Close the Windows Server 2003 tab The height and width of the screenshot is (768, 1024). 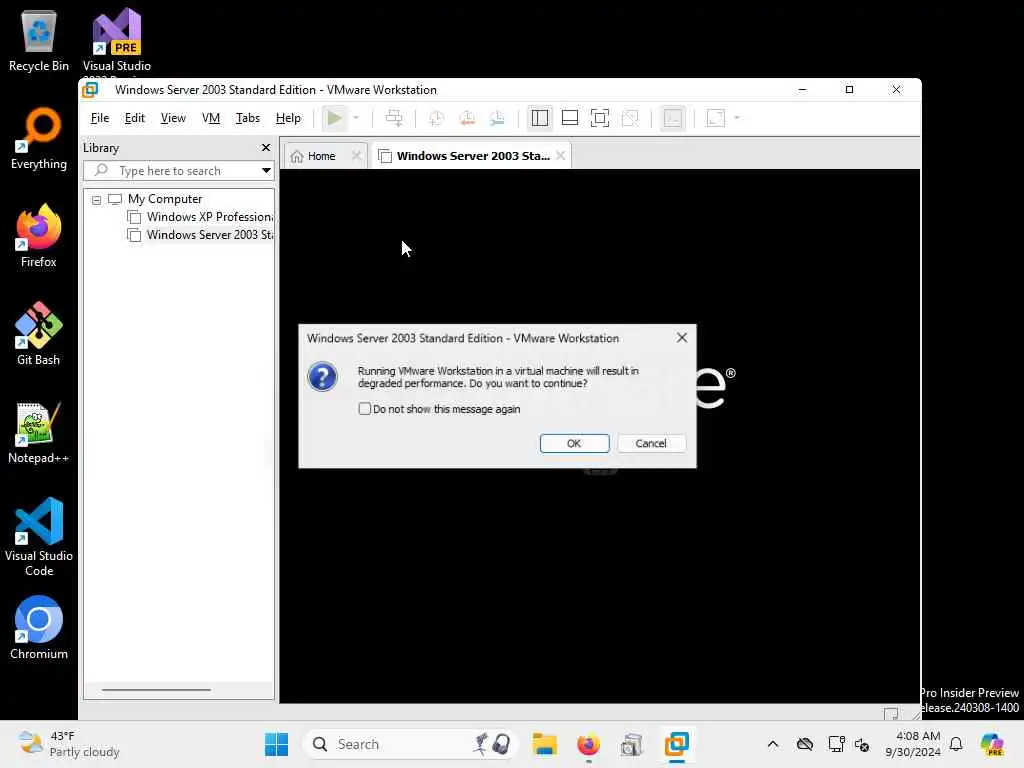560,155
